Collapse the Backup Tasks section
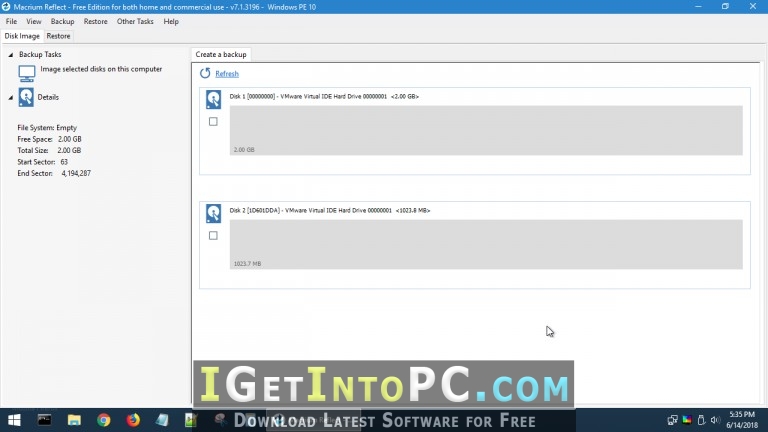 (10, 55)
